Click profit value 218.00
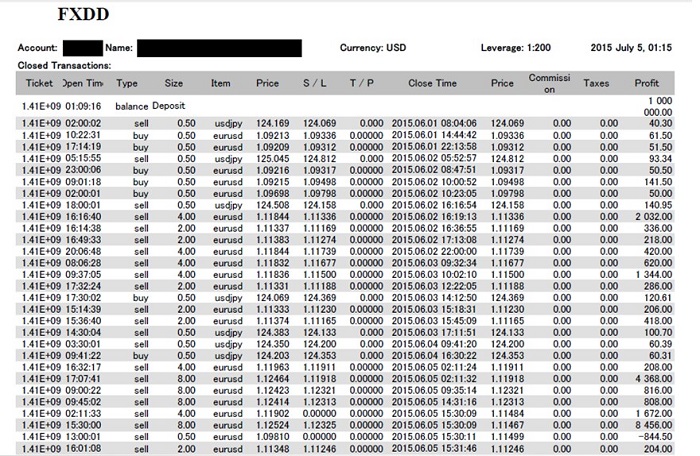700x456 pixels. pos(658,240)
